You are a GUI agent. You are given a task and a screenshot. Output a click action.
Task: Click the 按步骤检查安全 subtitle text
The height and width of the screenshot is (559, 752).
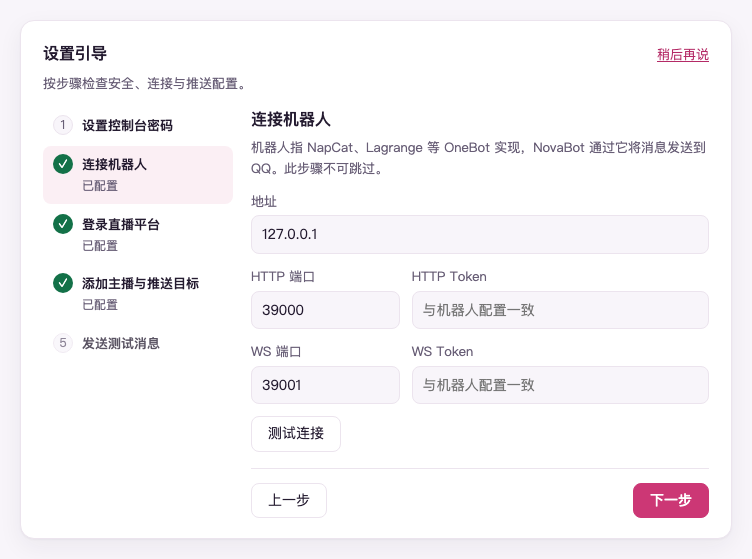pos(145,83)
